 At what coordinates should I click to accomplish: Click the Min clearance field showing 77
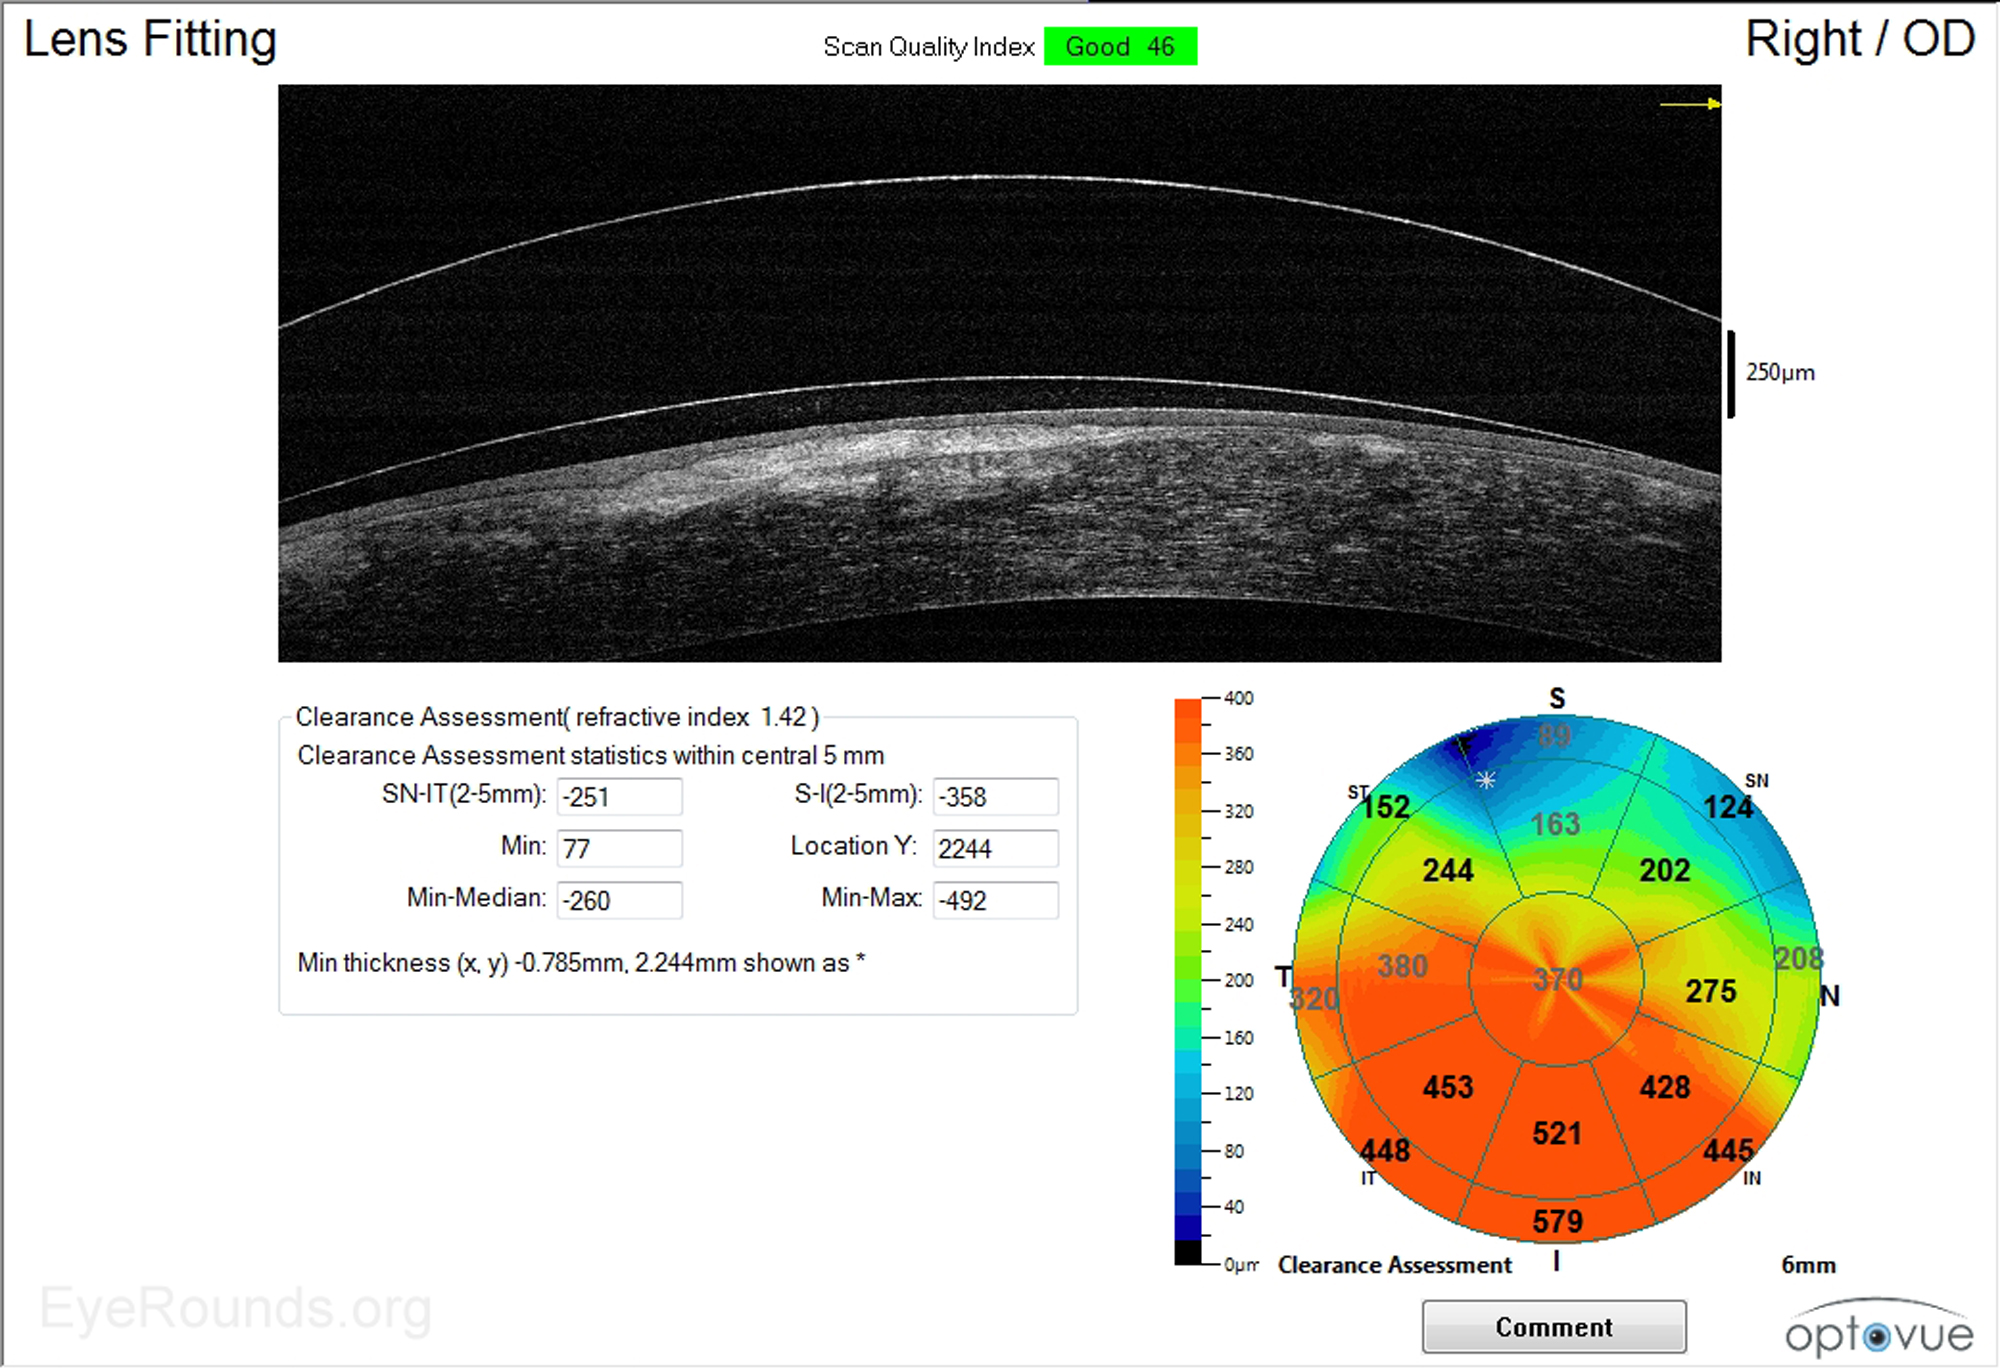point(620,848)
